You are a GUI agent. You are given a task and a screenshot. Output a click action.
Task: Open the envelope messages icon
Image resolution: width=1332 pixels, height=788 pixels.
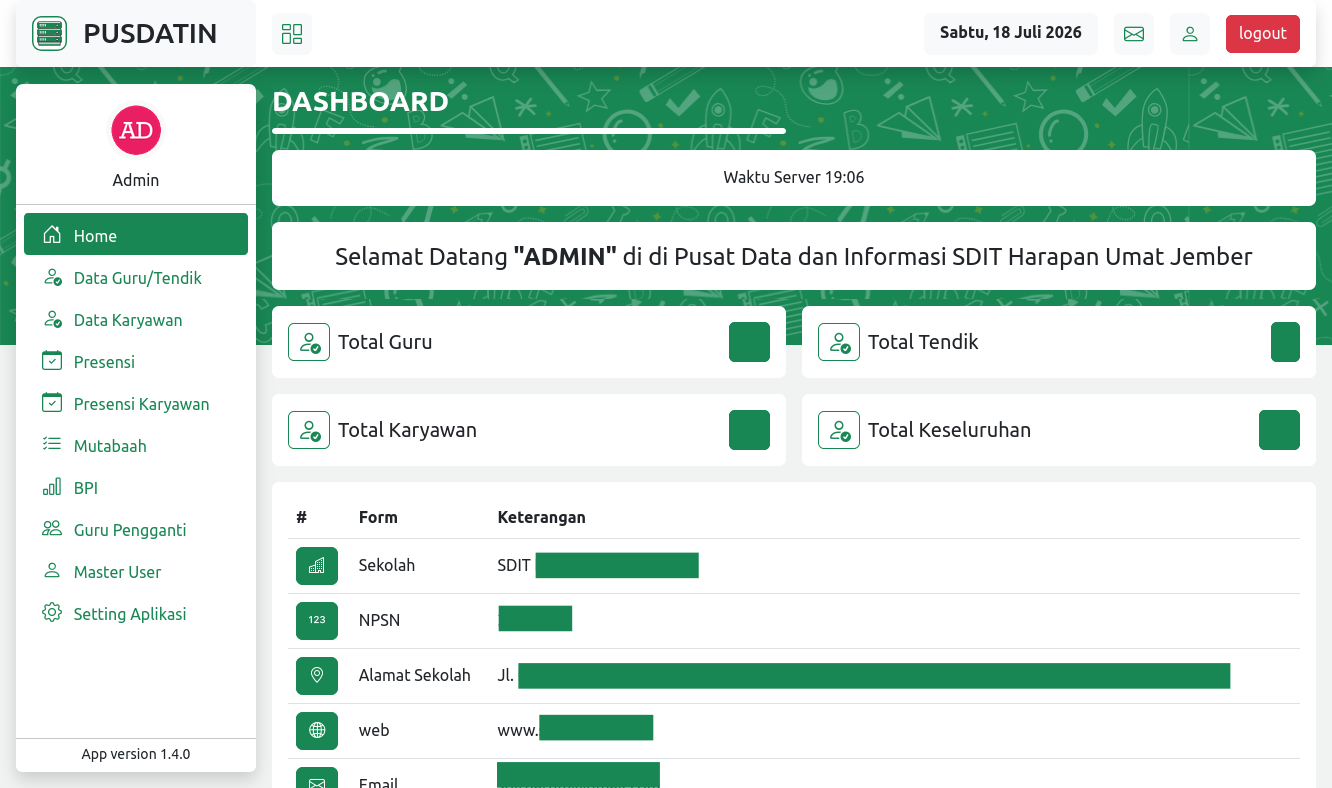pos(1134,34)
